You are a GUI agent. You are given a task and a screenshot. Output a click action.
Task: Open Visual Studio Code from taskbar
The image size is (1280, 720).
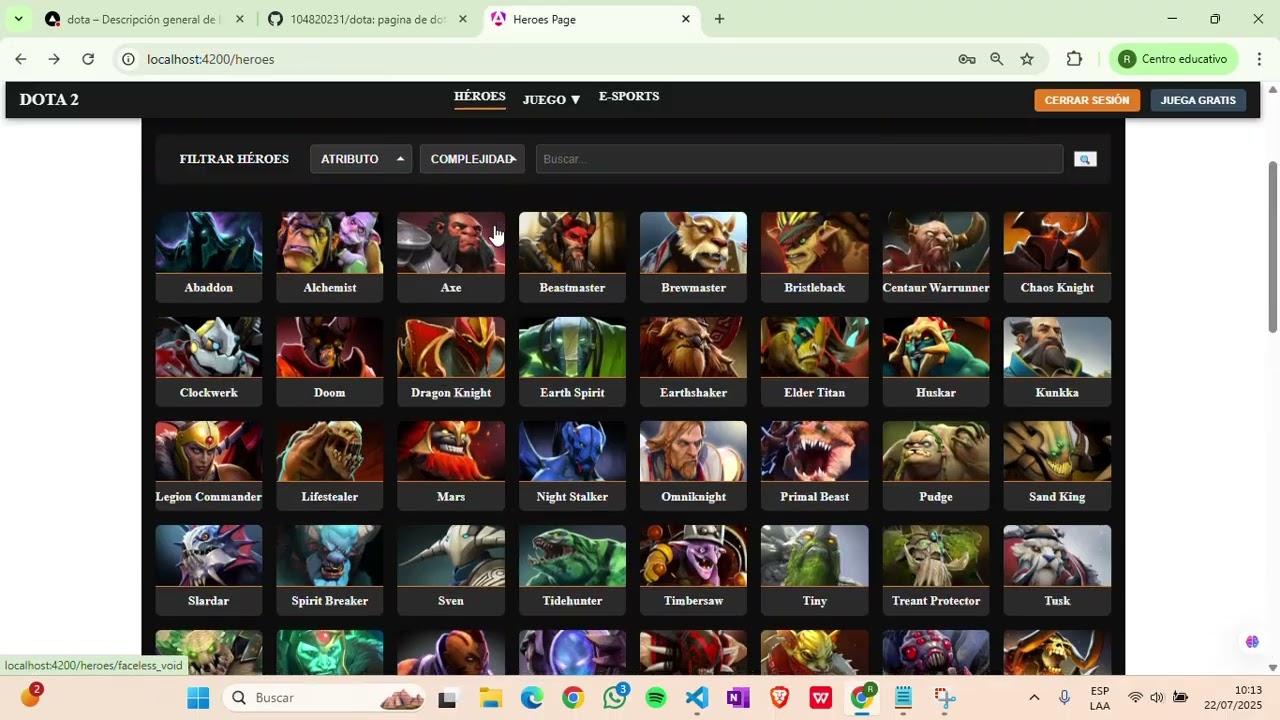point(697,698)
